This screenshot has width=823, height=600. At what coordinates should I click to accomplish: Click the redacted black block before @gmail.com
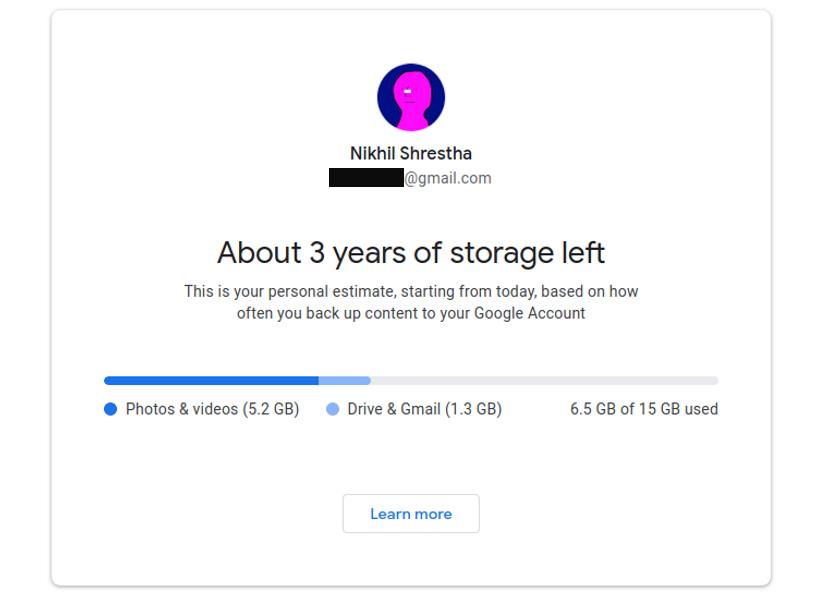[x=366, y=178]
